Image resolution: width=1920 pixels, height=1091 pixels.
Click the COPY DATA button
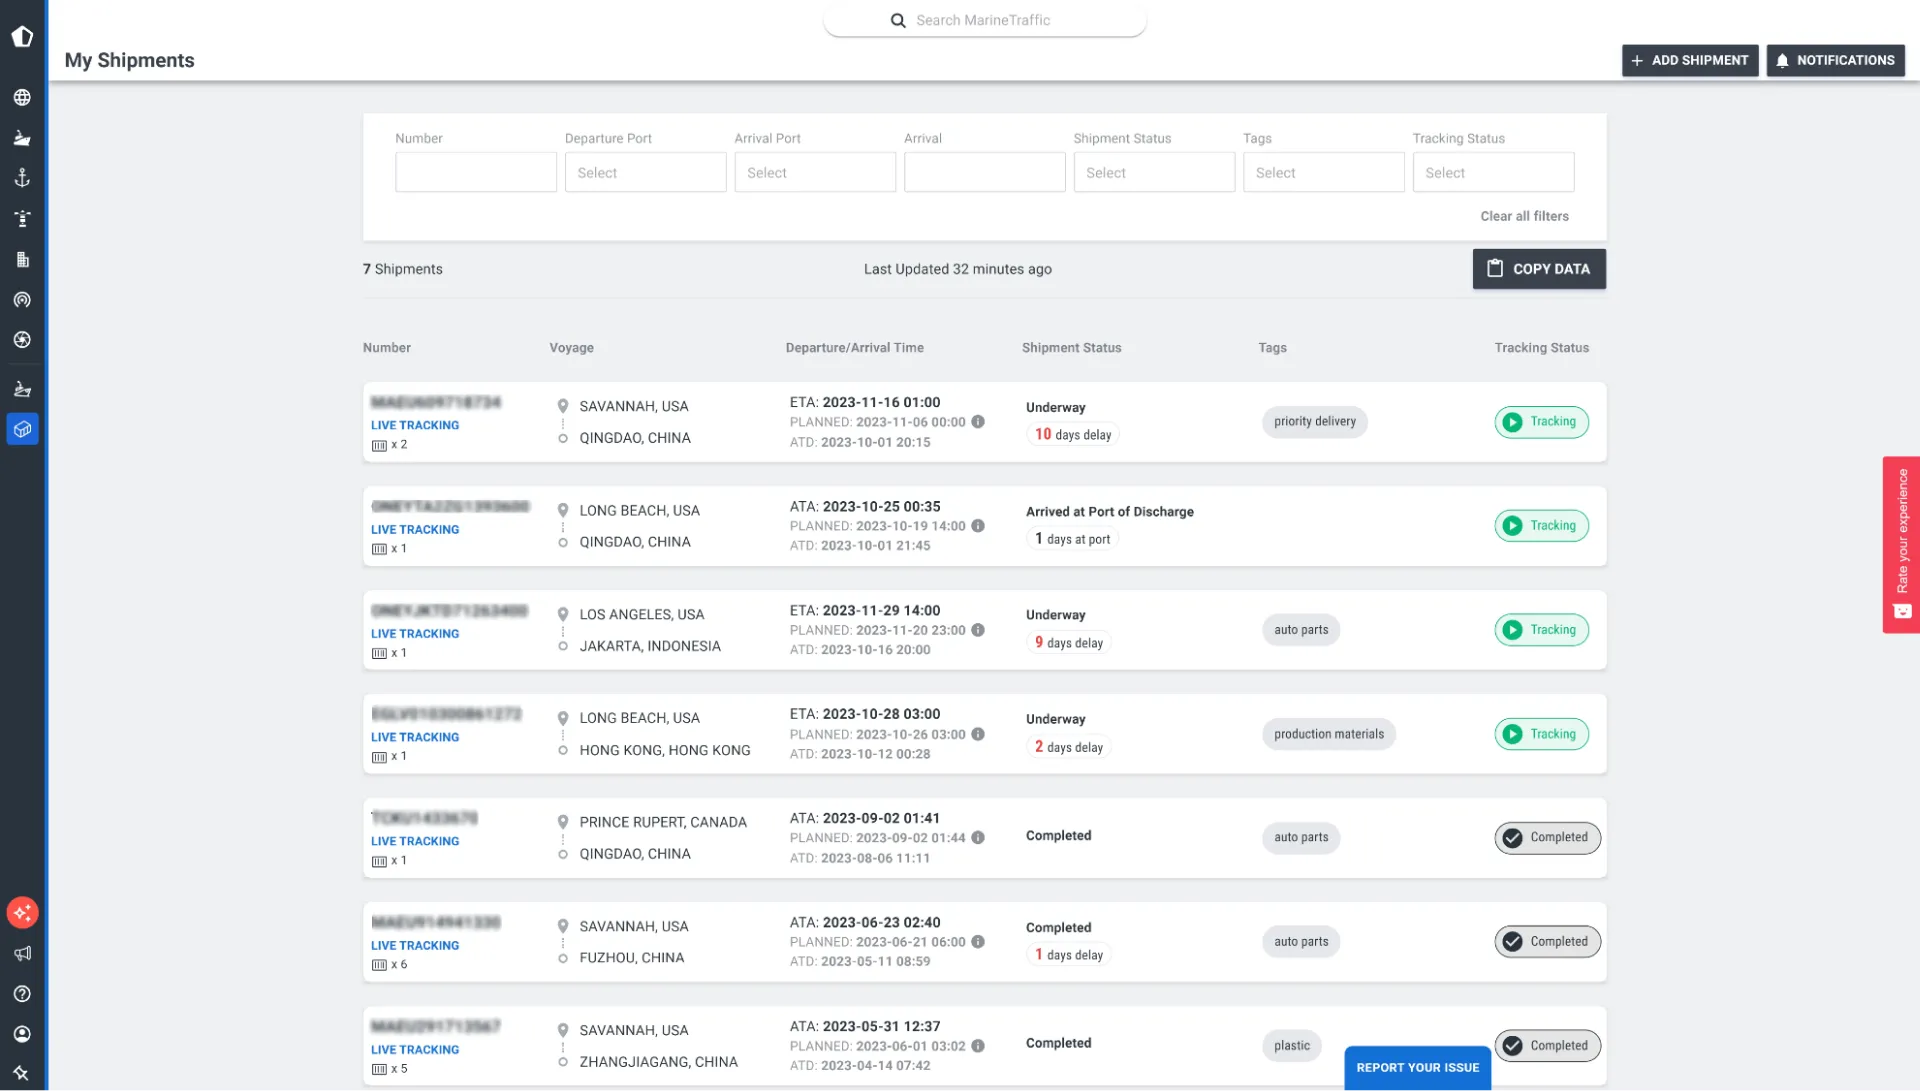click(1538, 268)
